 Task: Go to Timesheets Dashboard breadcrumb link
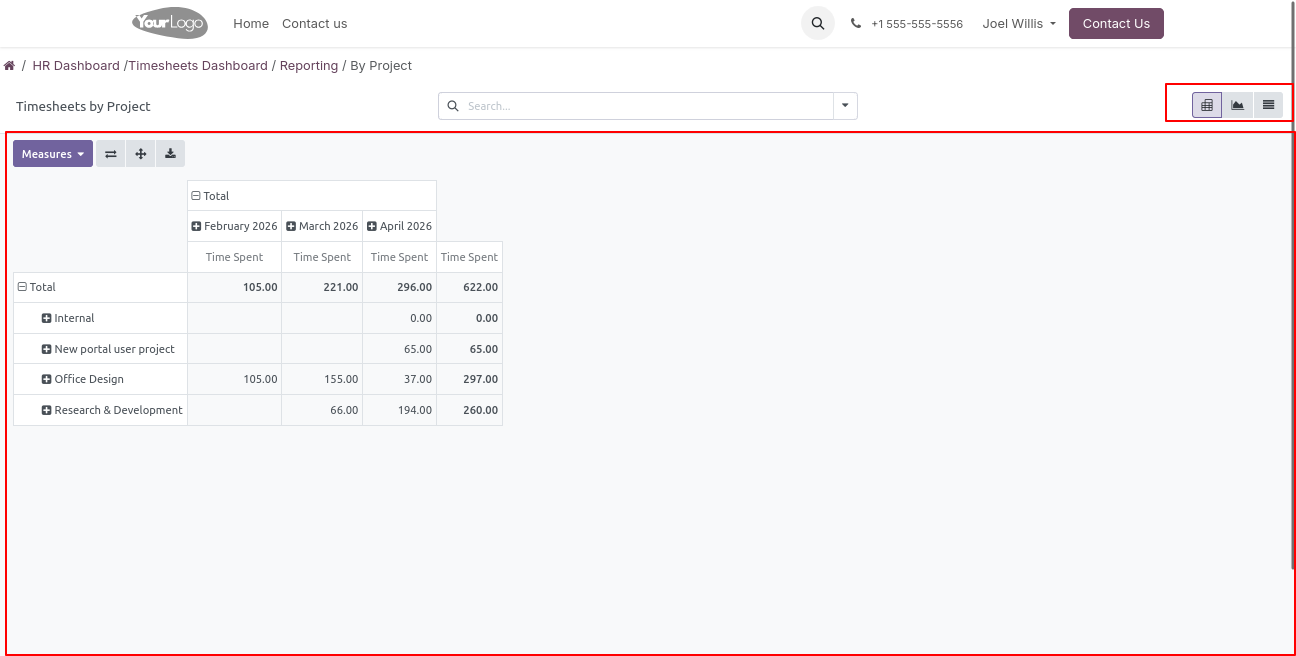[198, 66]
